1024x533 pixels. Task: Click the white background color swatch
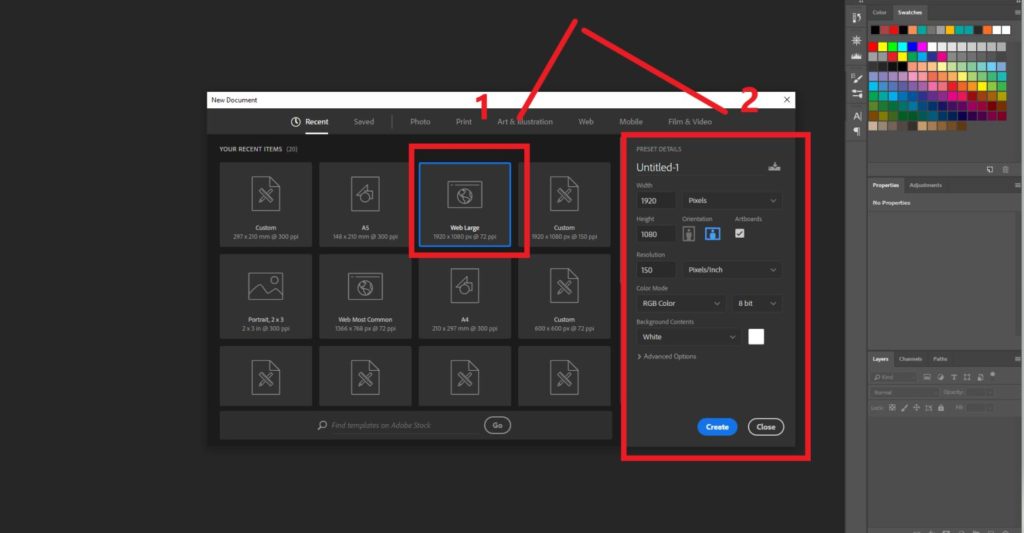756,337
